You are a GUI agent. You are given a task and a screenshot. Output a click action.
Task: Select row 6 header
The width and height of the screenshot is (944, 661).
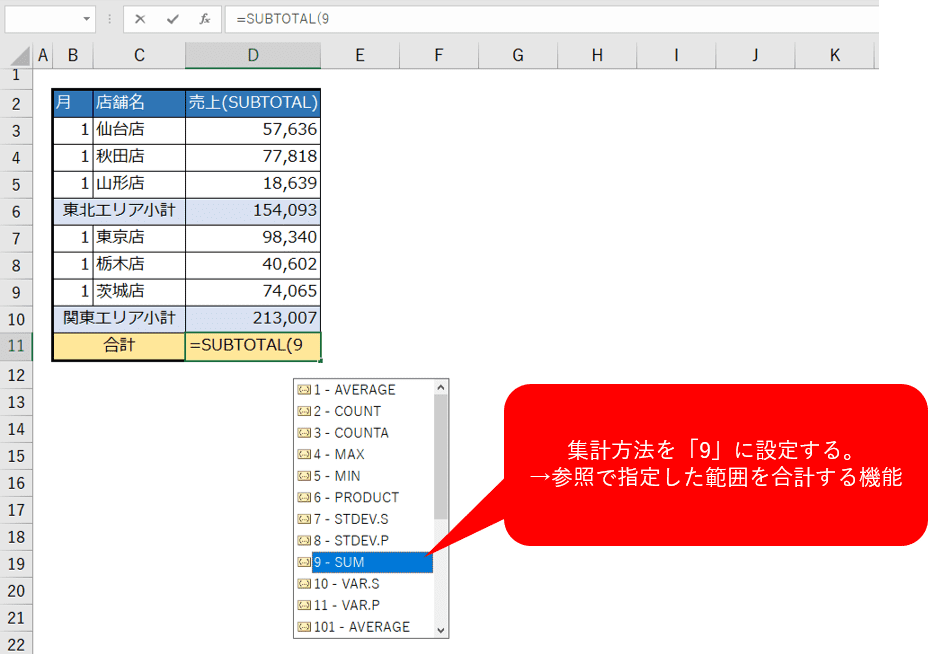click(16, 211)
